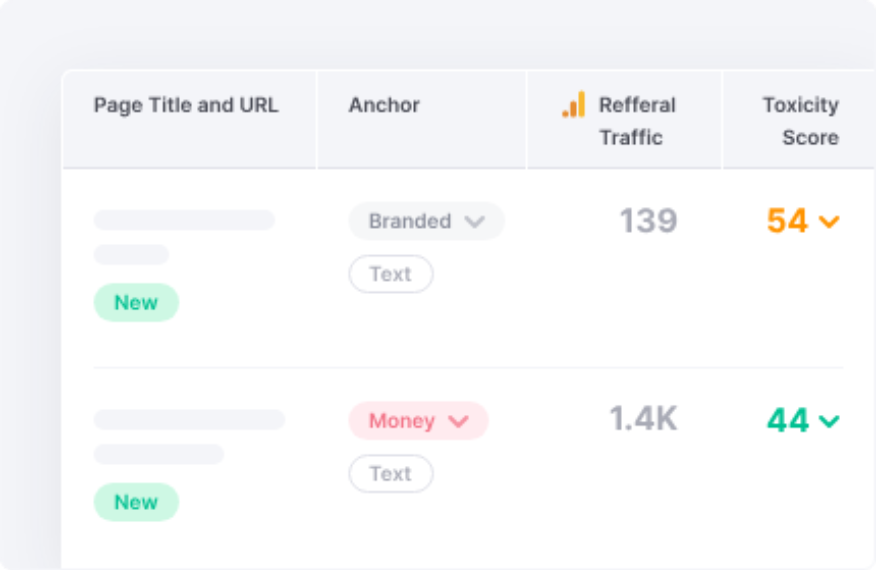Image resolution: width=876 pixels, height=570 pixels.
Task: Click the New badge in first row
Action: [x=136, y=302]
